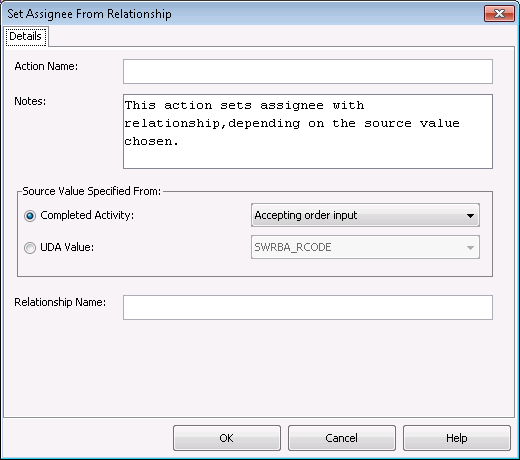The image size is (520, 460).
Task: Click the 'Action Name:' label
Action: pyautogui.click(x=46, y=66)
